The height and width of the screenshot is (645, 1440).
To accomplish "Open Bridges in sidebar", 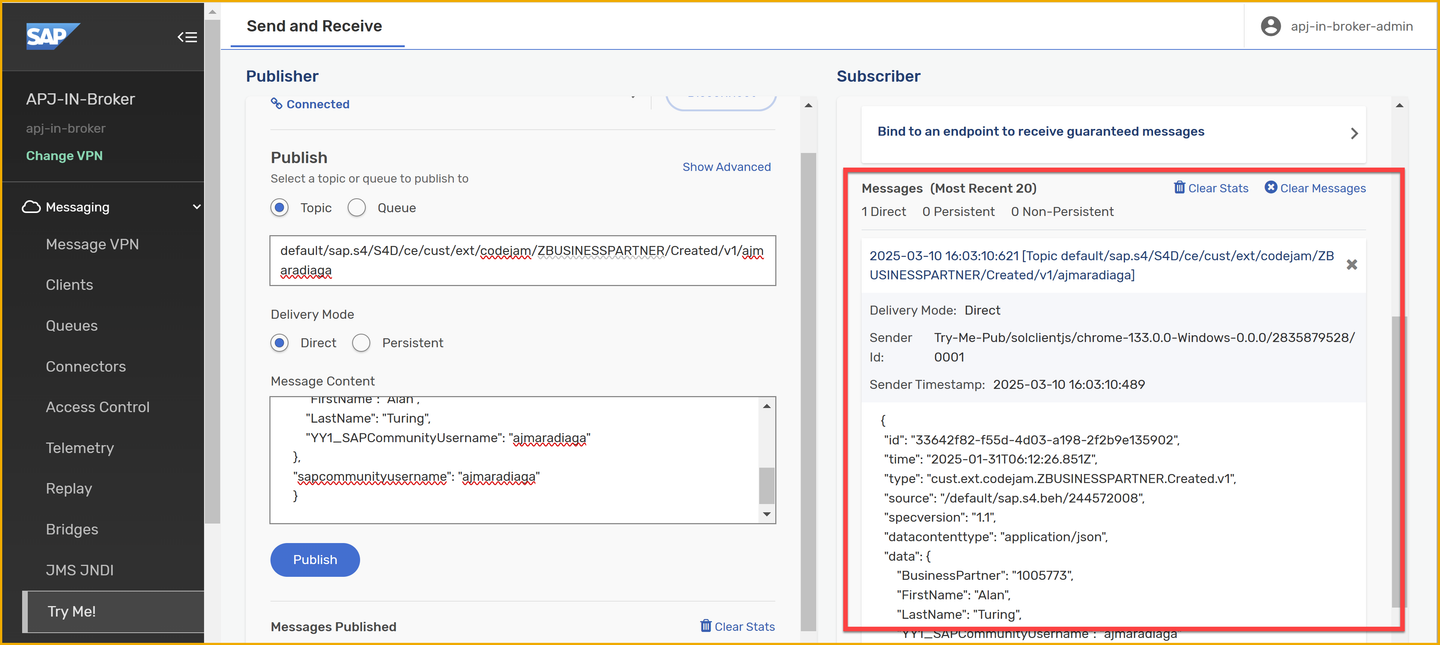I will [72, 530].
